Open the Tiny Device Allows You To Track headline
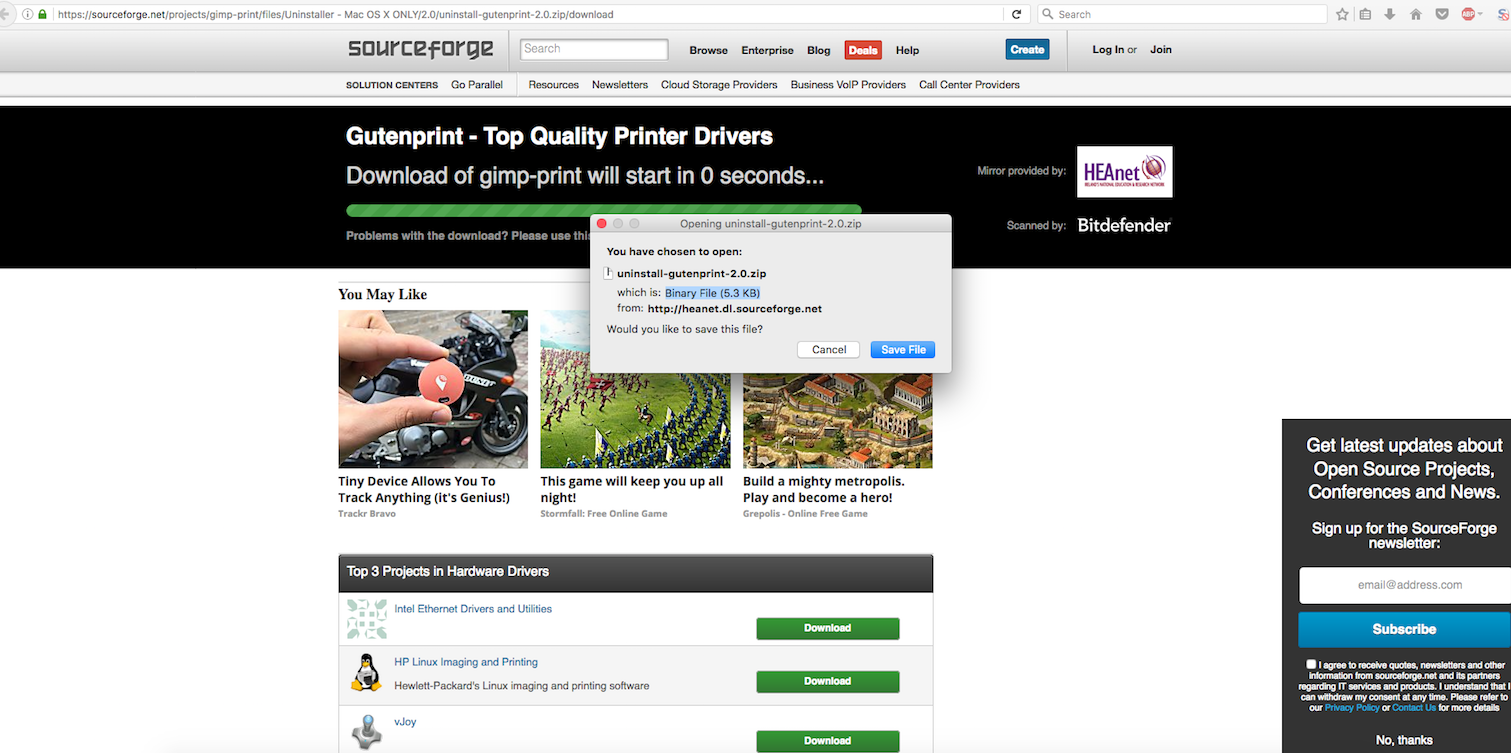The image size is (1511, 753). 424,490
